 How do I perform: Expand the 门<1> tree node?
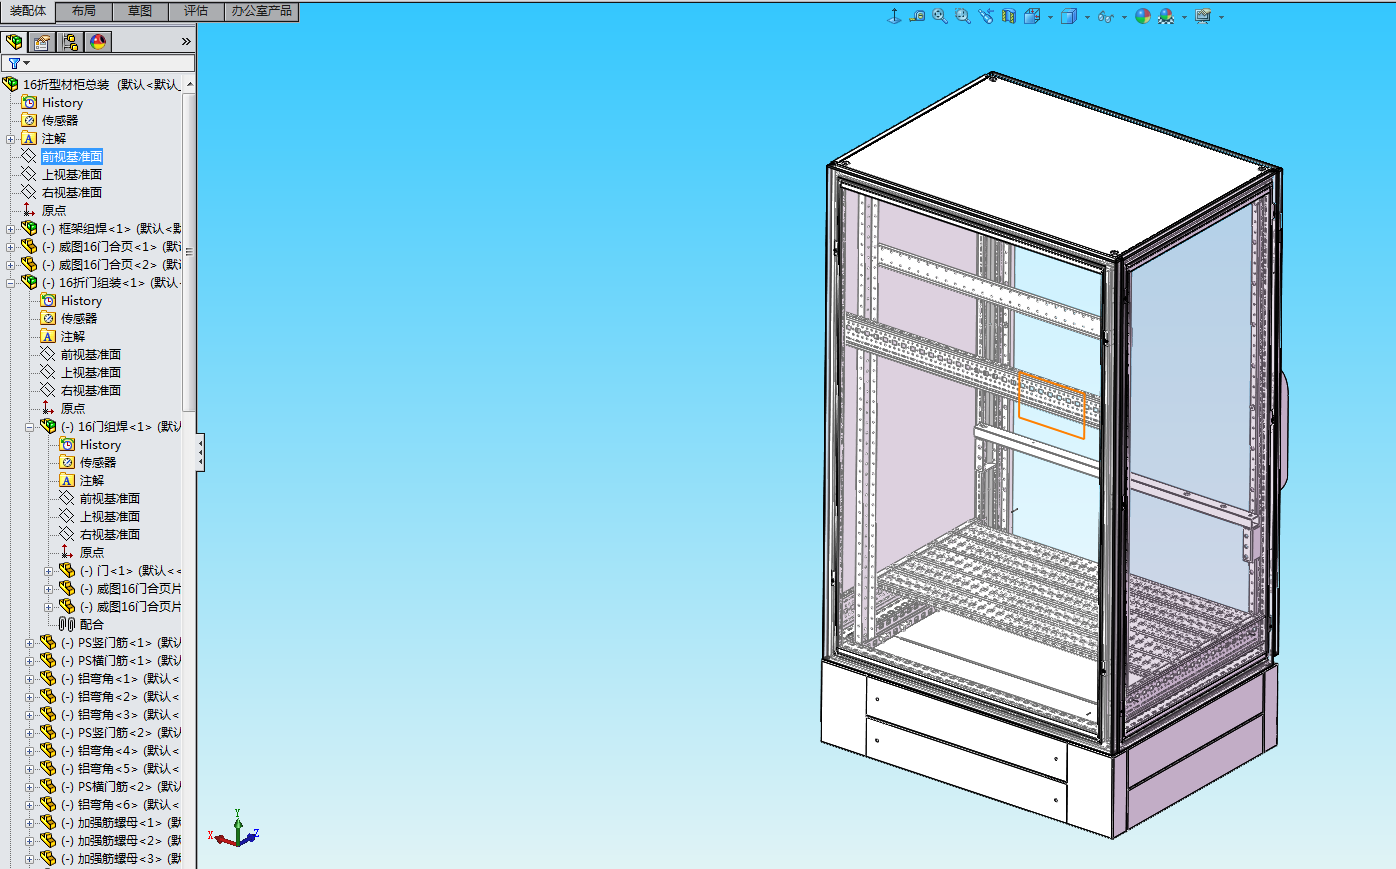coord(50,571)
